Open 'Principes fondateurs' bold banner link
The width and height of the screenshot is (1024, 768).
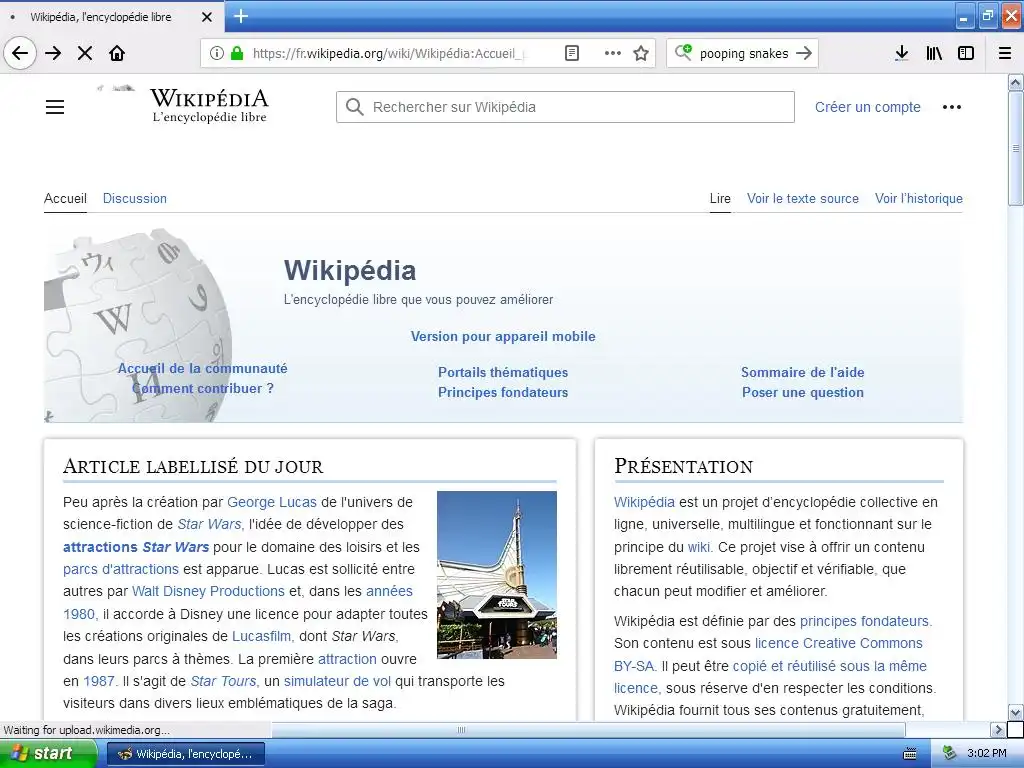[x=503, y=392]
